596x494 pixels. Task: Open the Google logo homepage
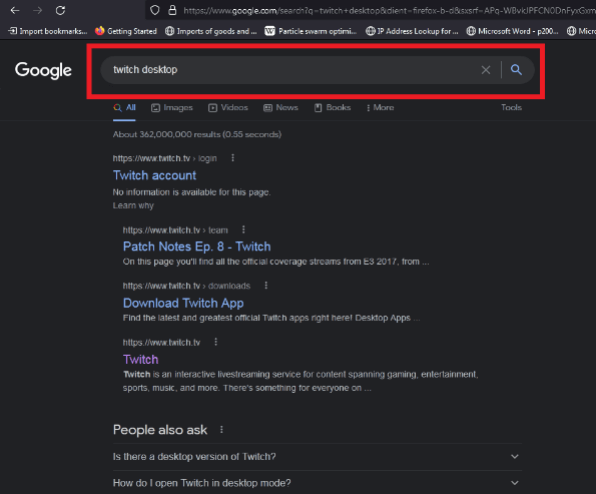43,70
